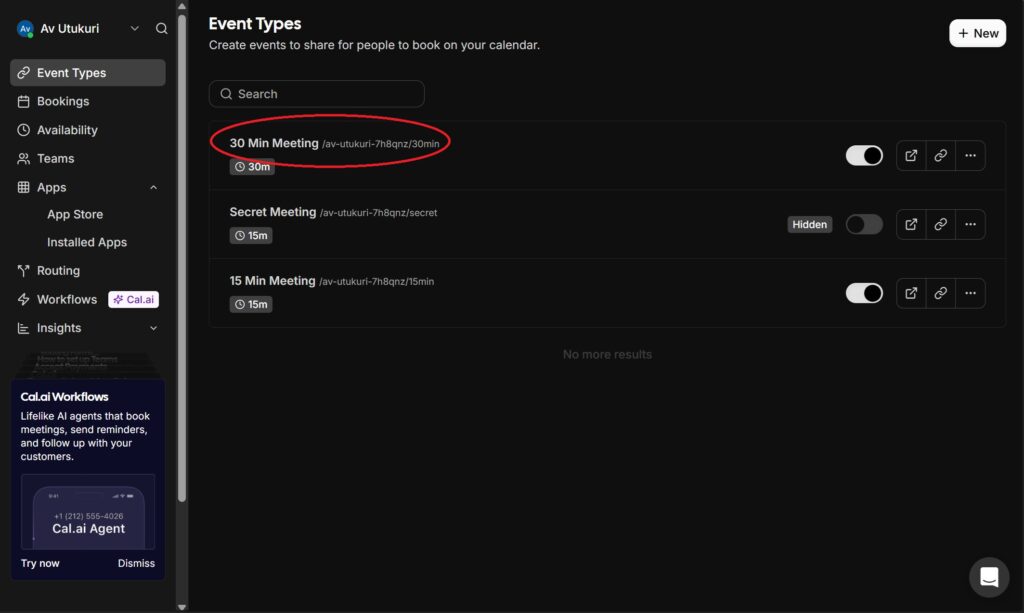Open the Availability page
1024x613 pixels.
coord(67,130)
